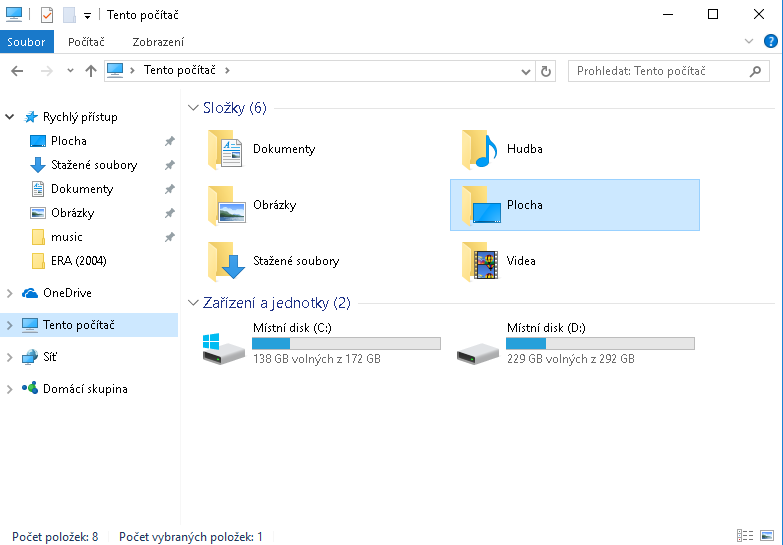
Task: Open the Videa folder icon
Action: pos(480,261)
